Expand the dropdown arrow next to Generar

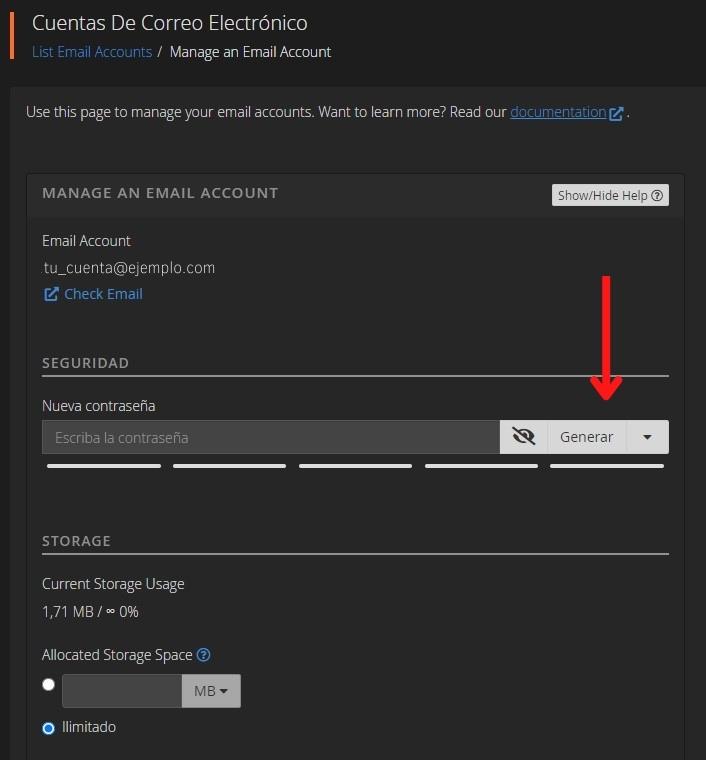647,437
